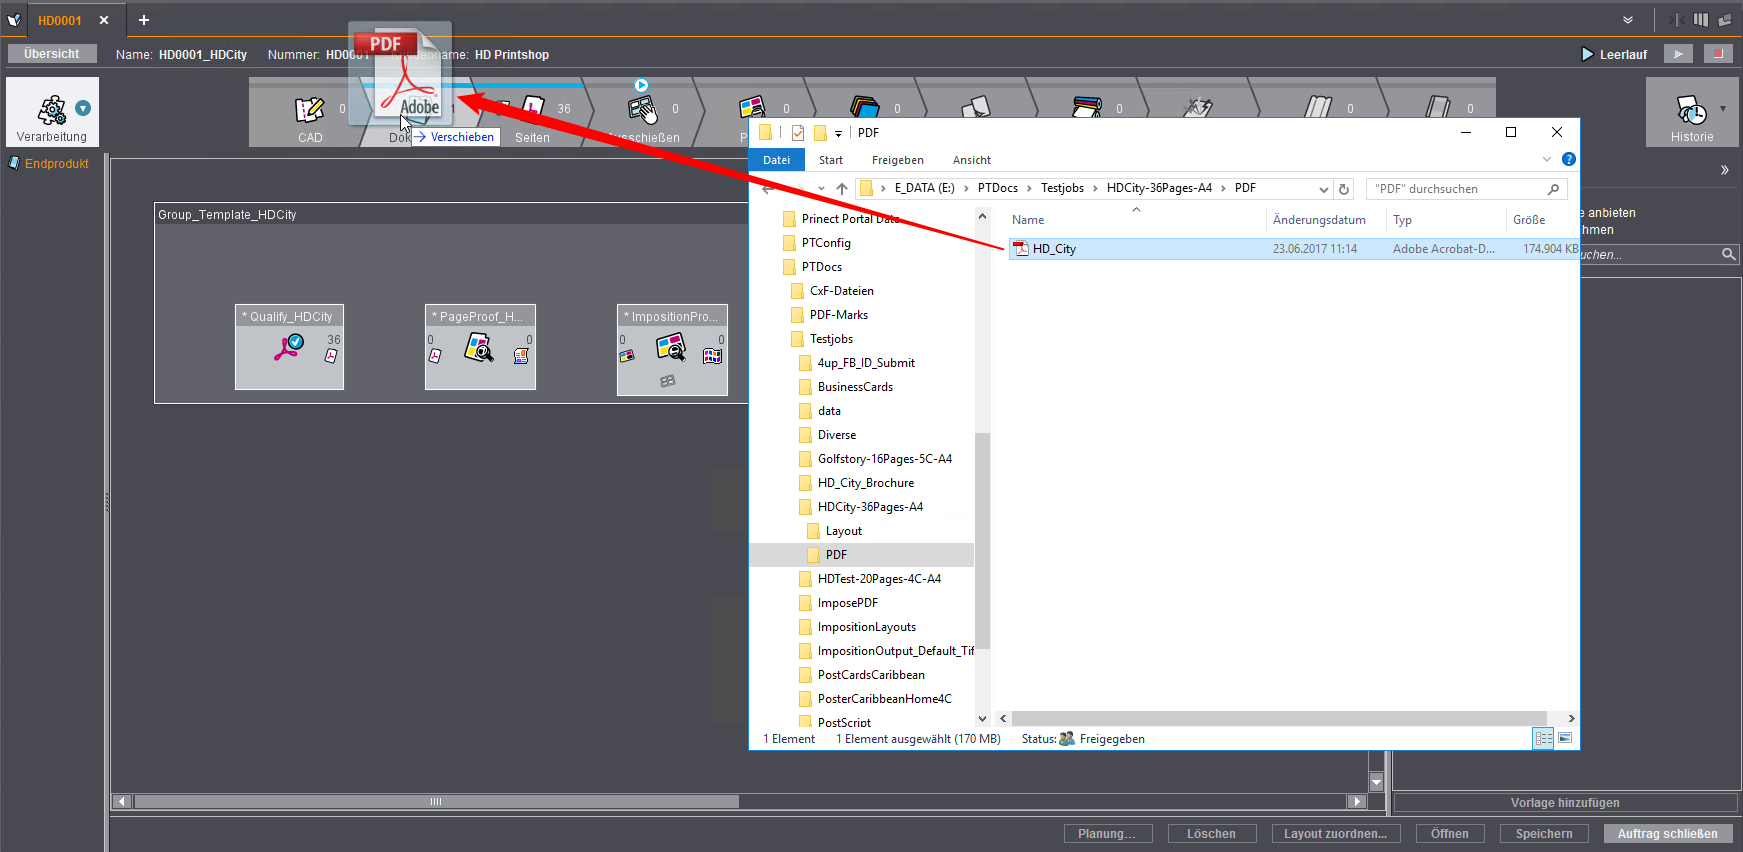Start the workflow with play button
Screen dimensions: 1743x852
(x=1678, y=54)
